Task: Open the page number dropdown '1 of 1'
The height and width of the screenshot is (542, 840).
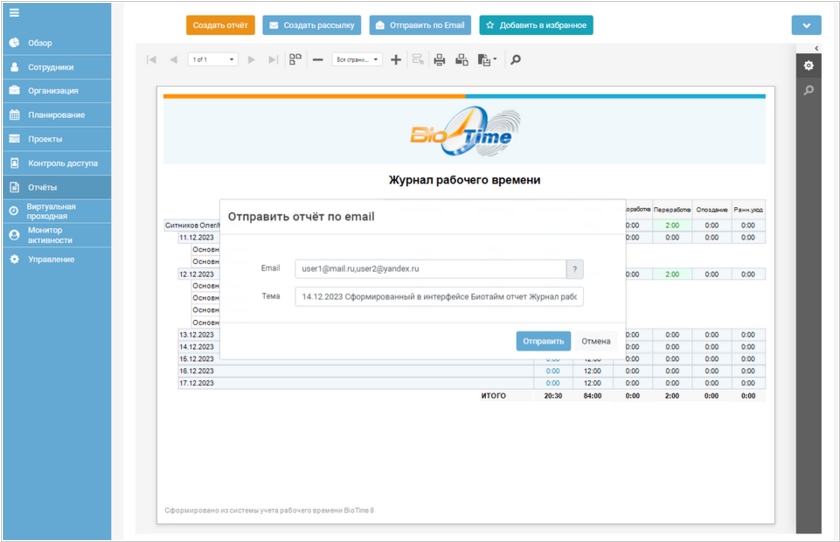Action: [x=213, y=60]
